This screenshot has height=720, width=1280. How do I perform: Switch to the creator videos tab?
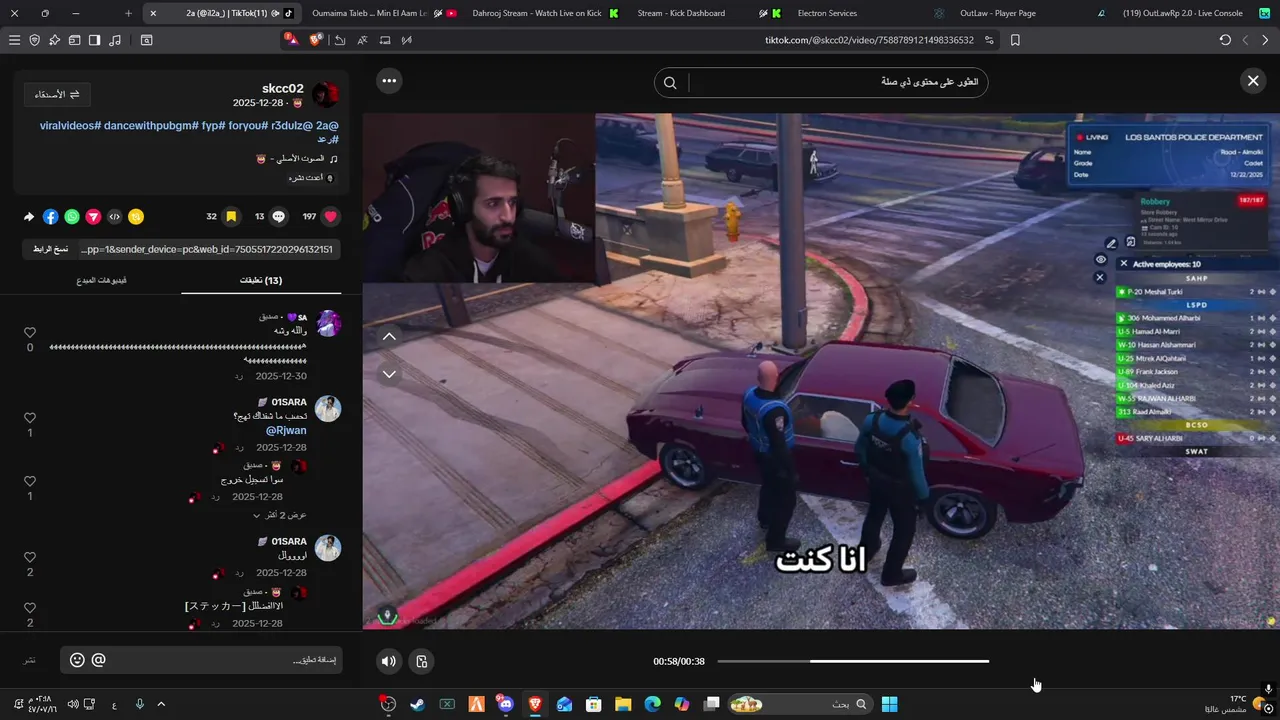click(102, 280)
